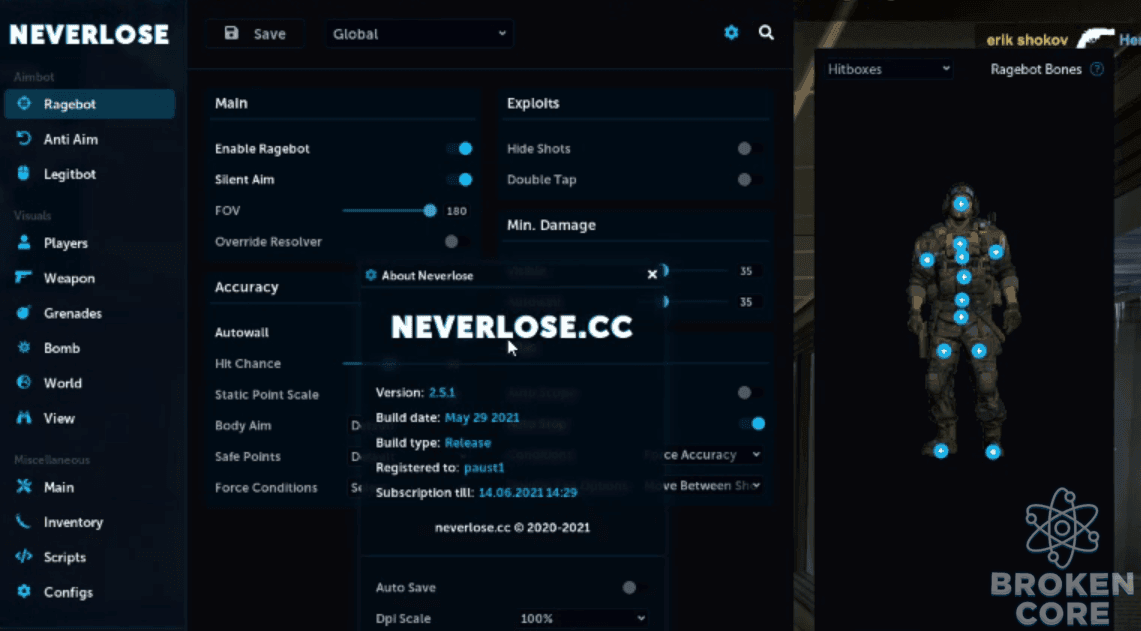Open the Ragebot section icon
Image resolution: width=1141 pixels, height=631 pixels.
coord(24,104)
